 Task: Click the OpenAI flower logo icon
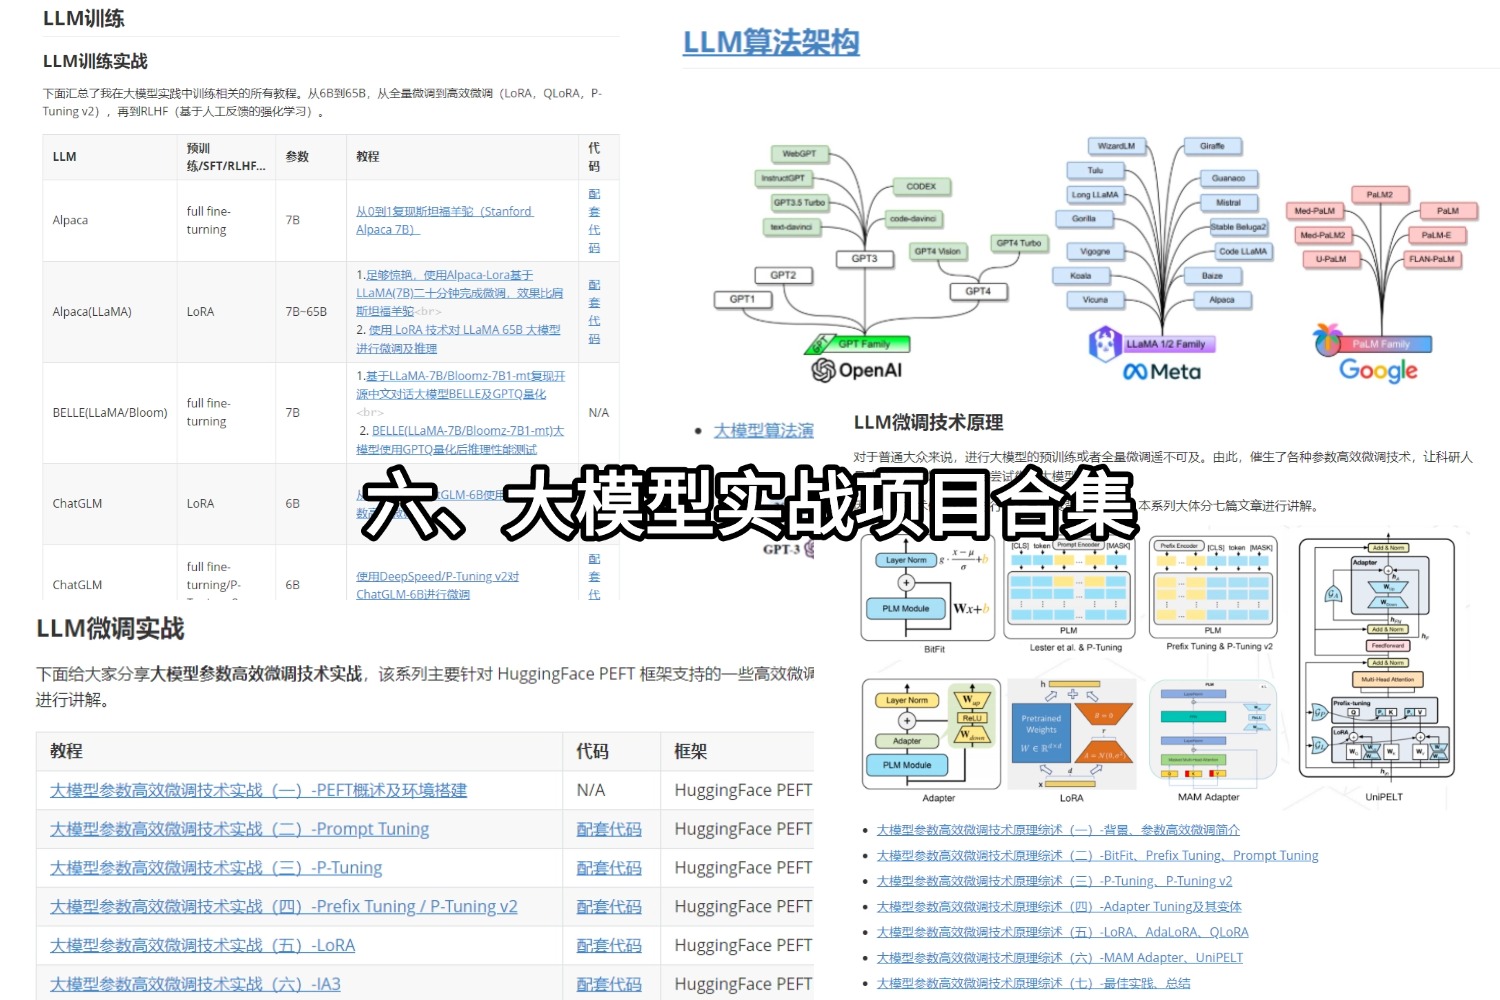pos(823,370)
